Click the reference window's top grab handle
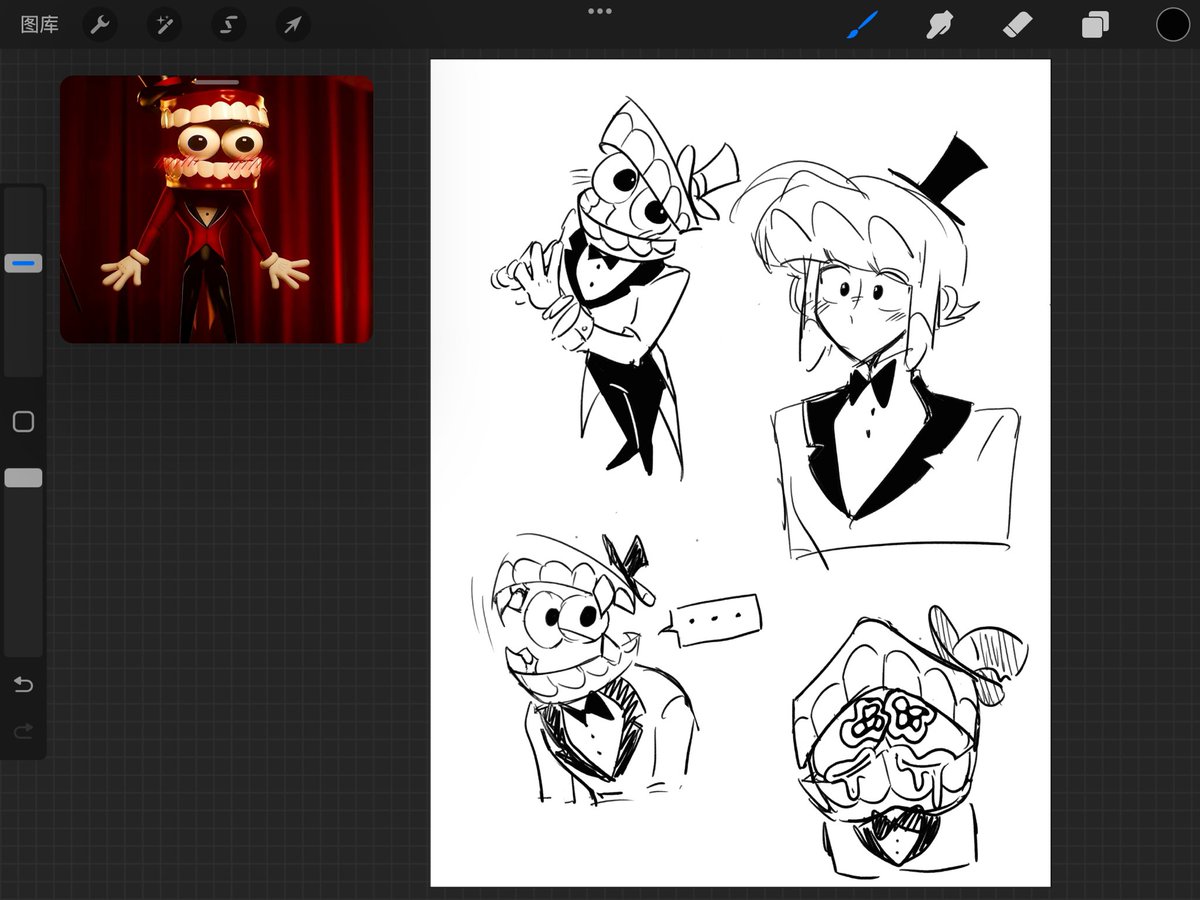 (x=216, y=81)
